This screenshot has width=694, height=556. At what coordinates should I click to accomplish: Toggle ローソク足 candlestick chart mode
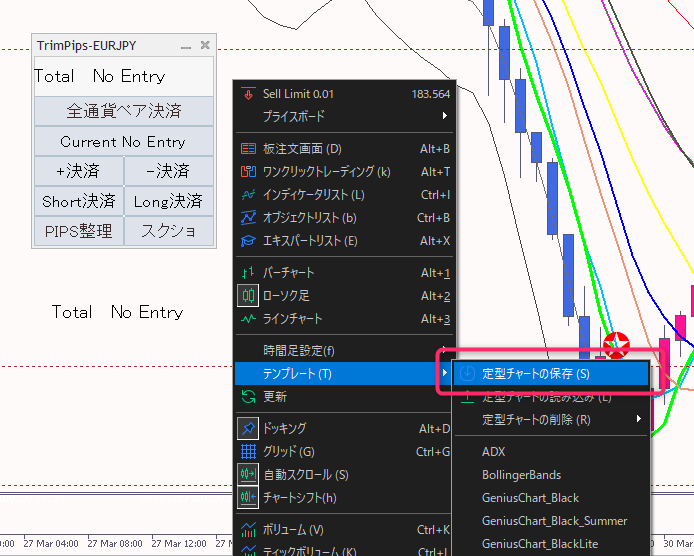[248, 296]
